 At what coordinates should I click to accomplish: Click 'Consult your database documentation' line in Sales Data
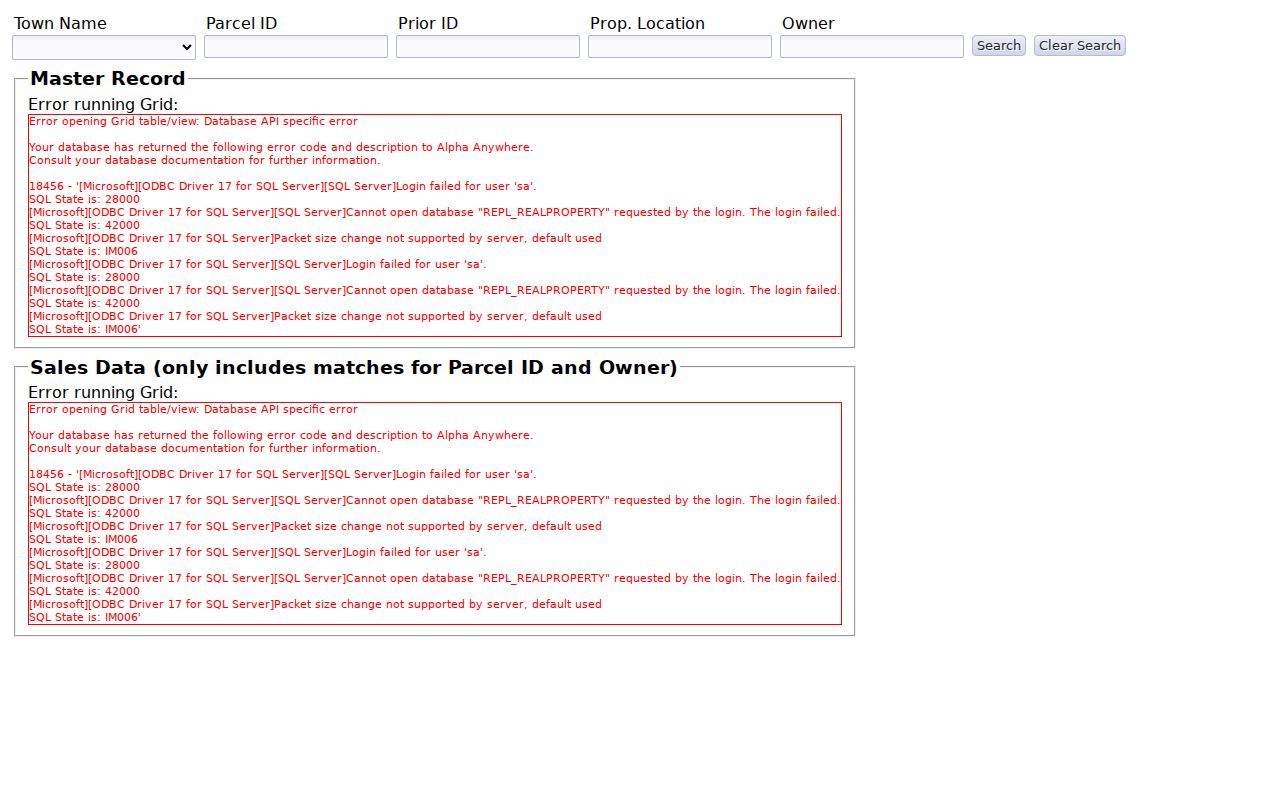tap(204, 448)
